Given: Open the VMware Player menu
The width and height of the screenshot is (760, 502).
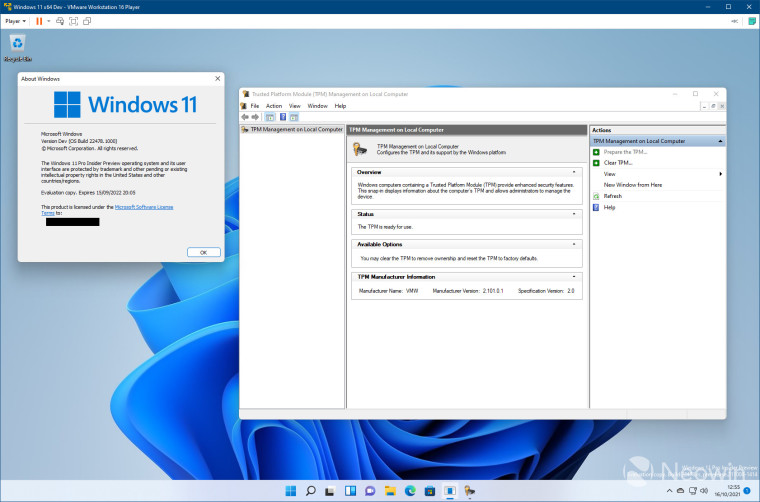Looking at the screenshot, I should (x=16, y=21).
